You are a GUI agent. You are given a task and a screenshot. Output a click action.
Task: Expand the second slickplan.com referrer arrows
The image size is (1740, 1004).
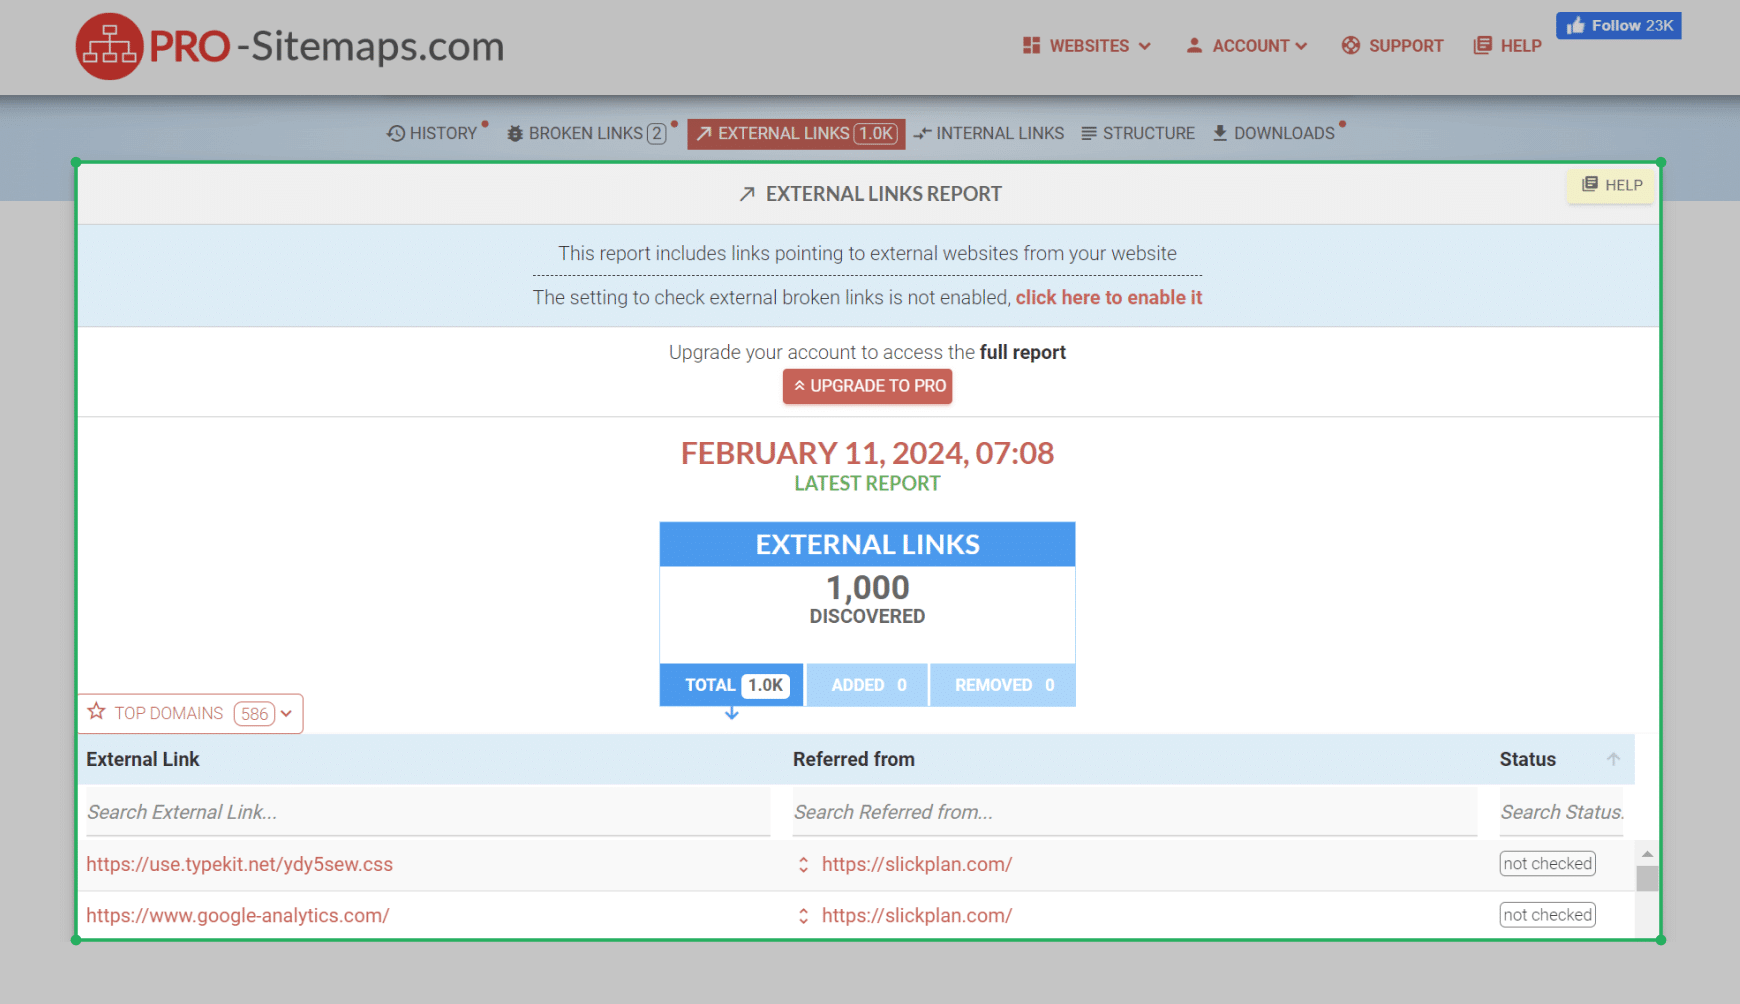pos(803,916)
